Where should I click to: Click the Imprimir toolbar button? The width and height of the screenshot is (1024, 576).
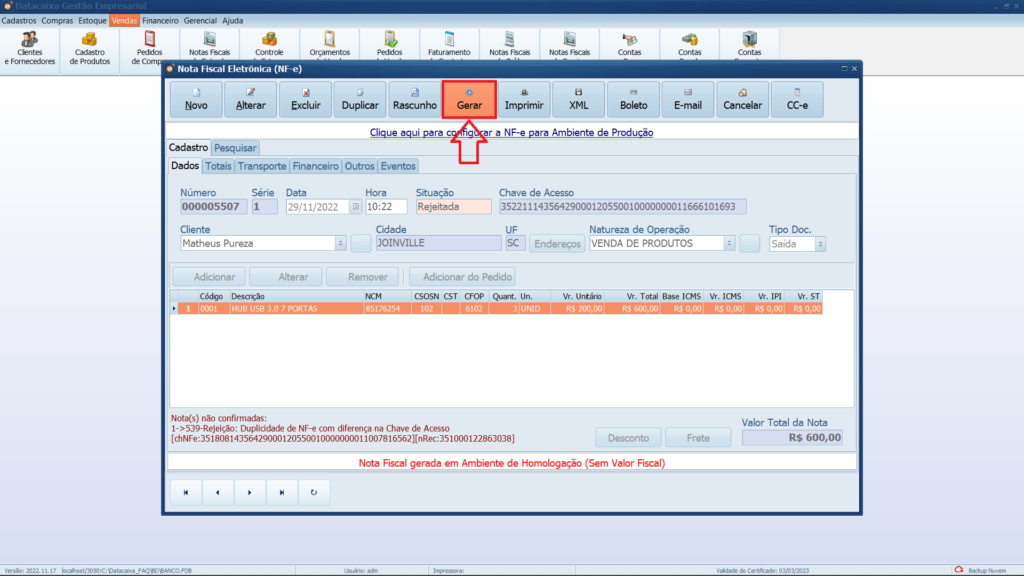tap(524, 100)
